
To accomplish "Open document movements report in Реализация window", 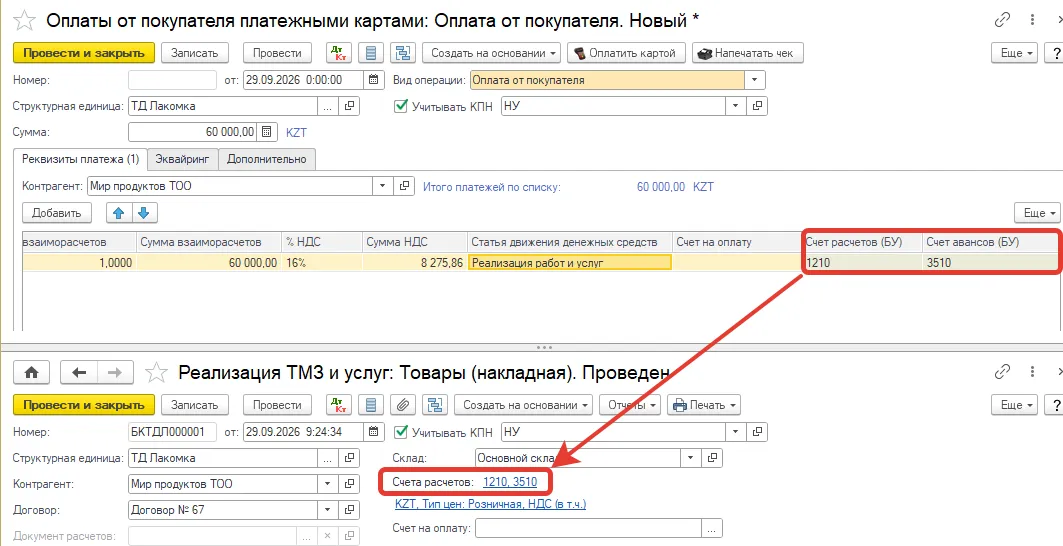I will (x=371, y=405).
